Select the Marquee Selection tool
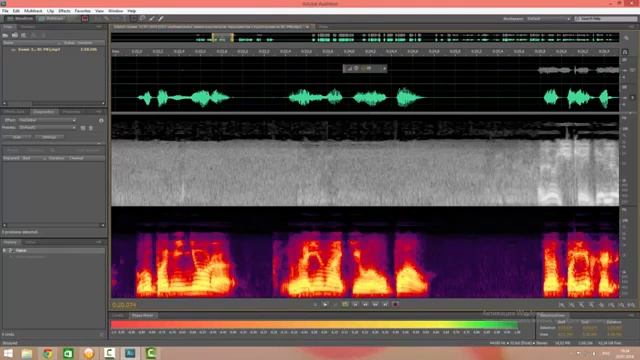Viewport: 640px width, 360px height. tap(133, 19)
